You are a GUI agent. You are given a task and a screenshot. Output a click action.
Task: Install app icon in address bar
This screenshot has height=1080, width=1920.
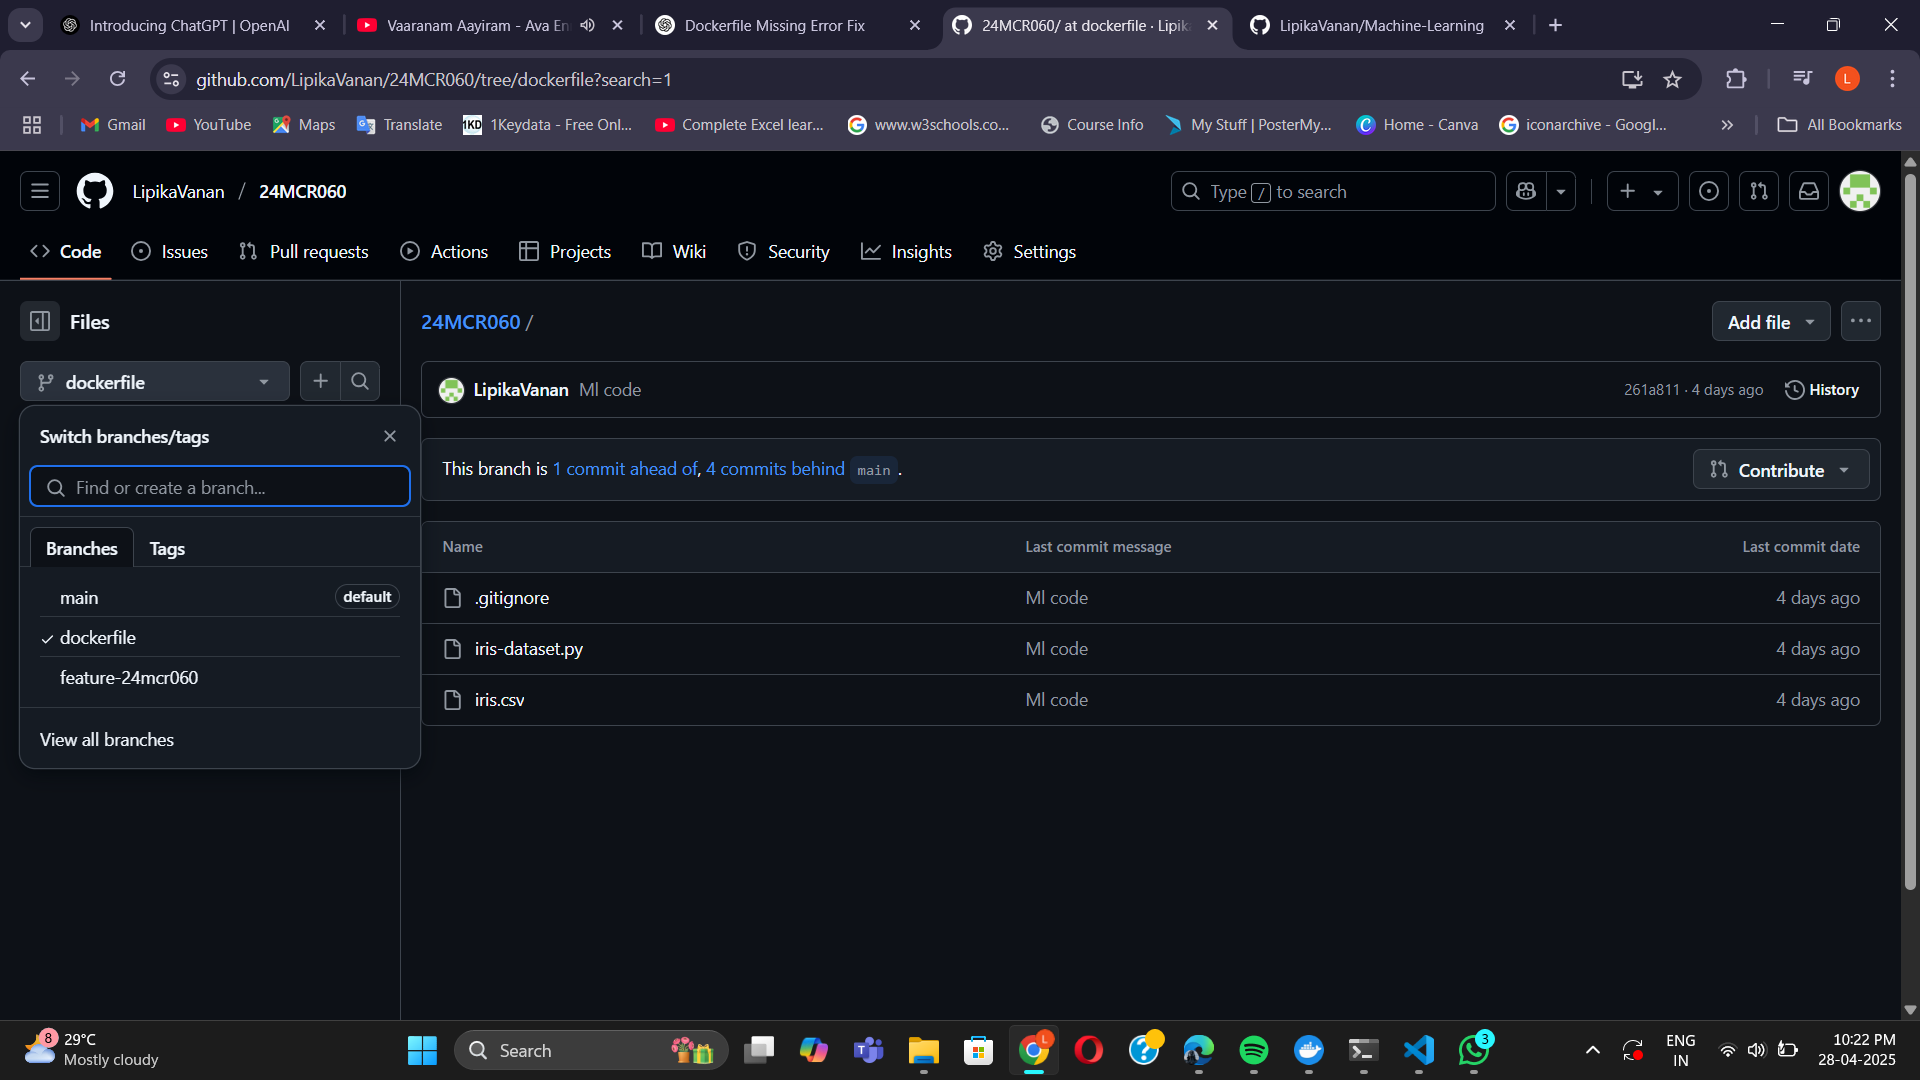tap(1632, 79)
